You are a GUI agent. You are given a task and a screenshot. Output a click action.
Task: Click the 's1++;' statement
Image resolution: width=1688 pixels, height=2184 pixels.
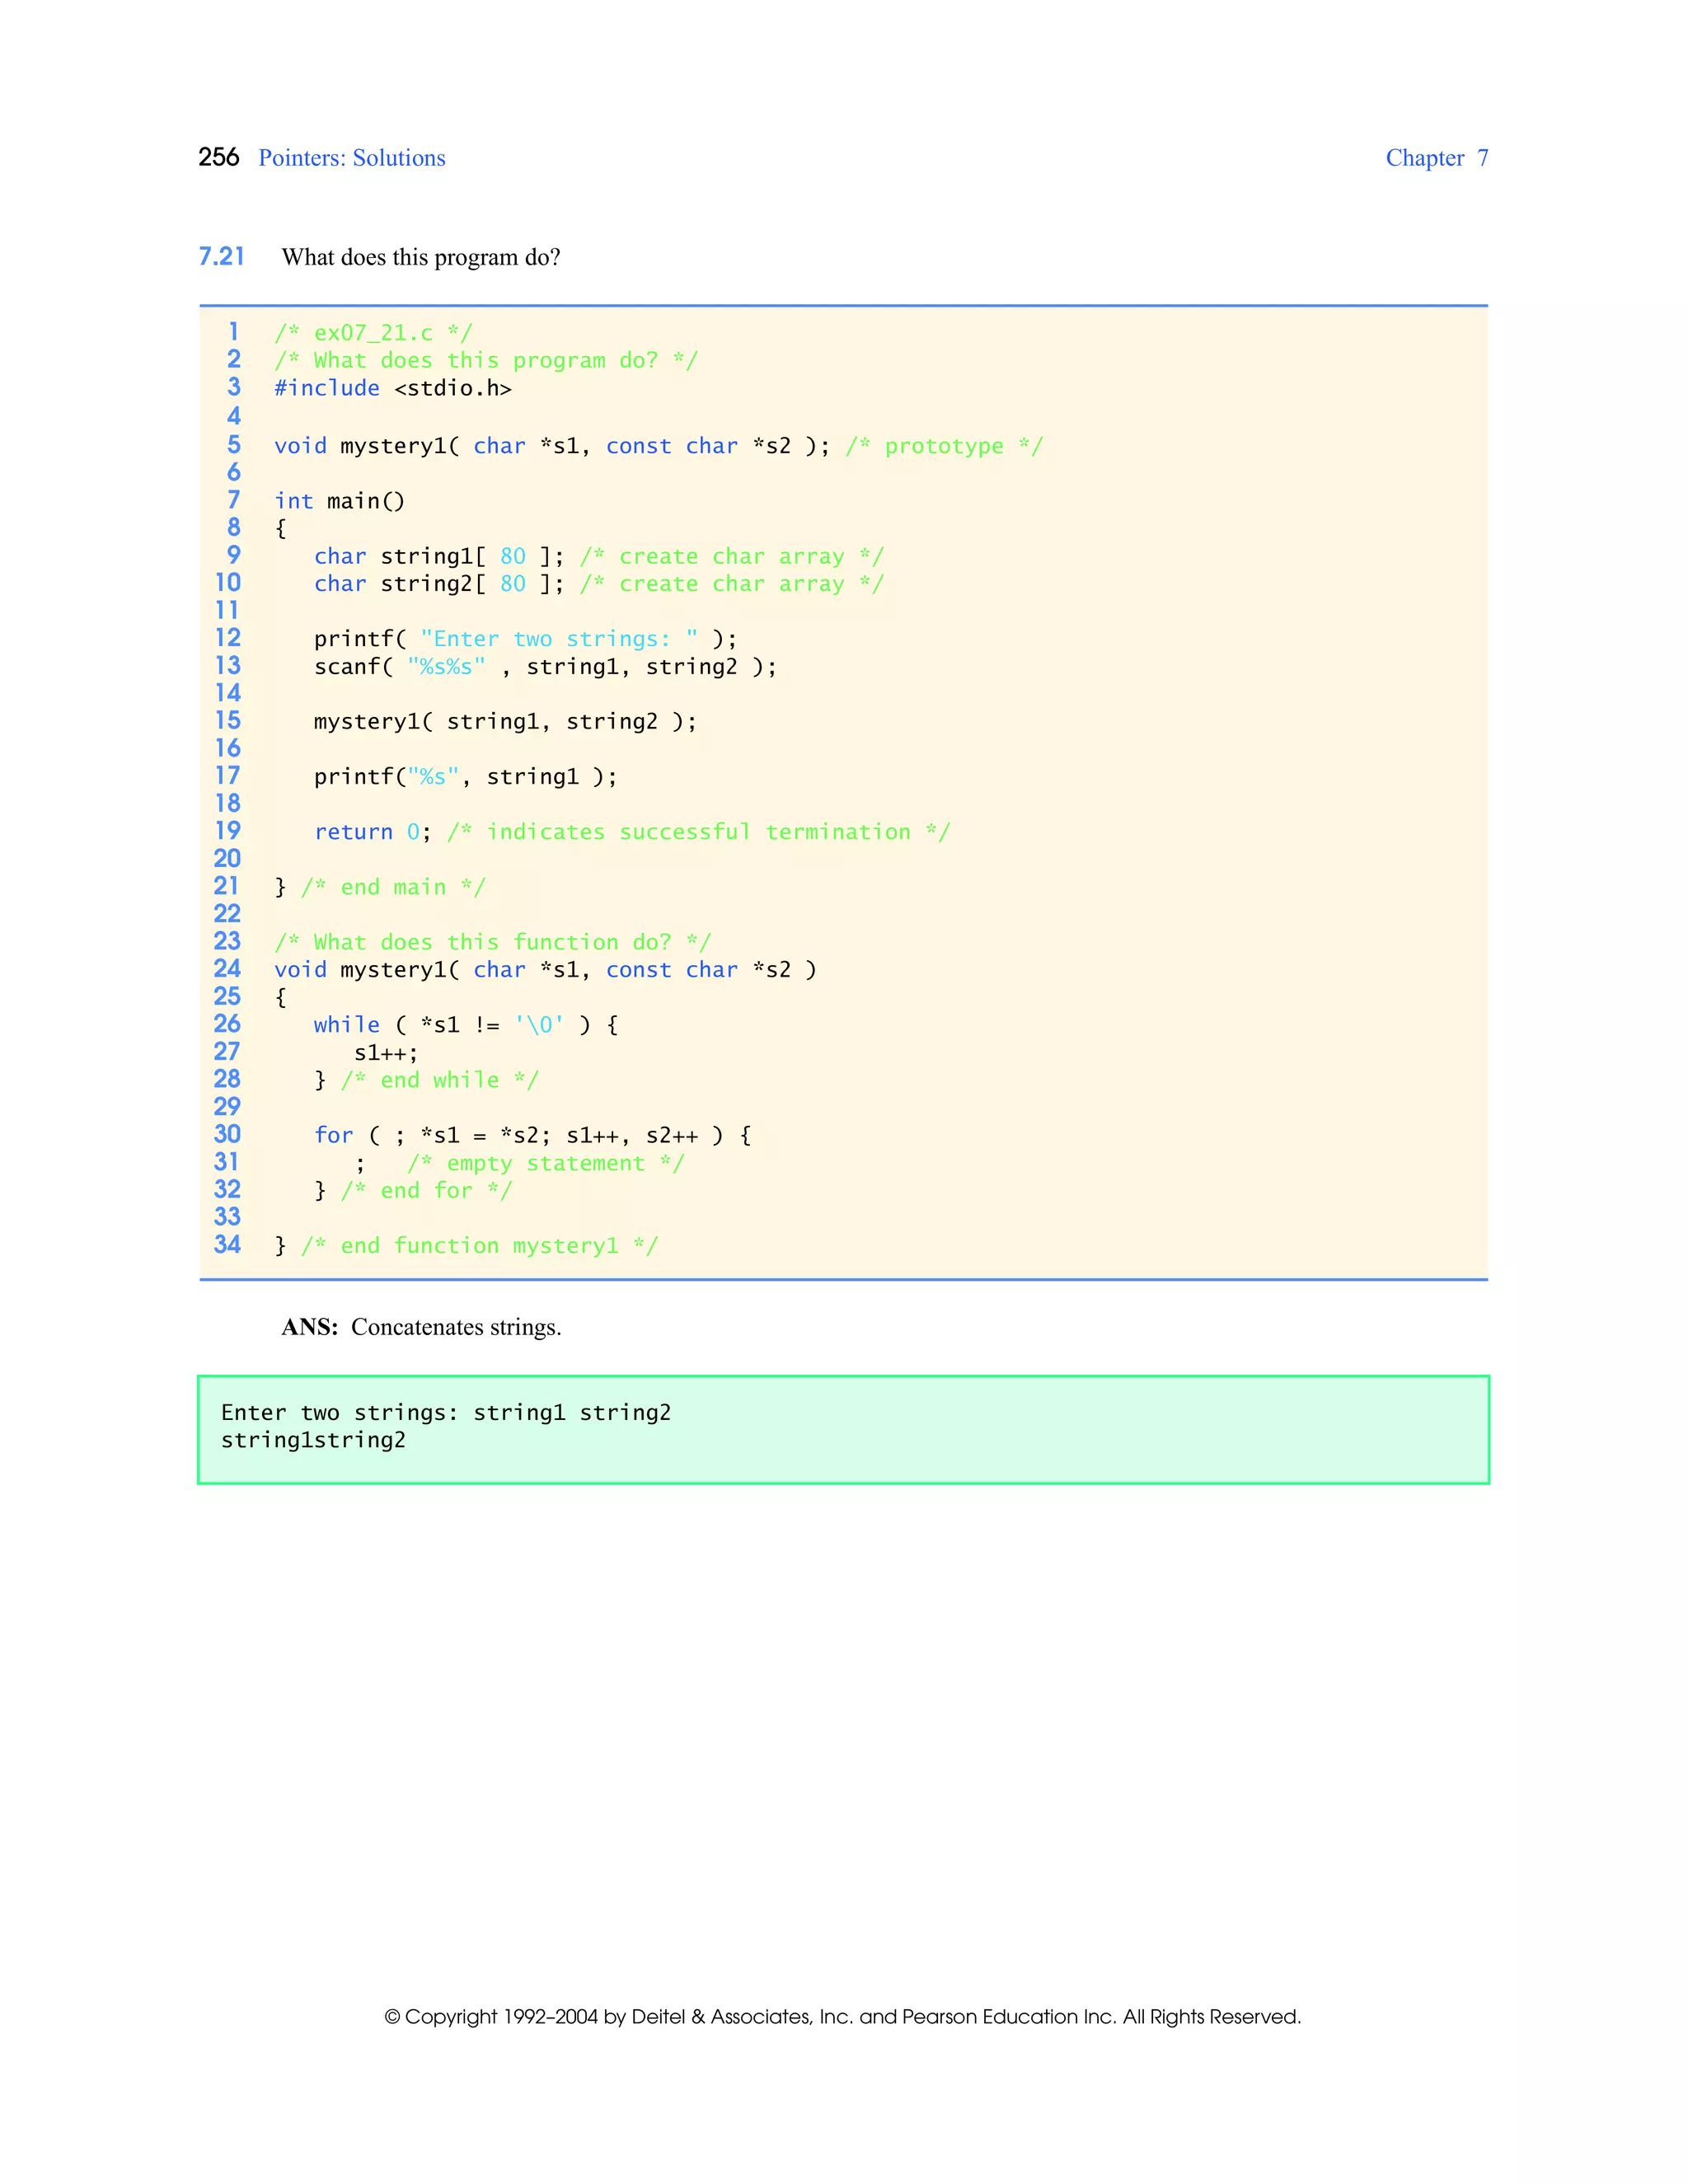coord(386,1053)
